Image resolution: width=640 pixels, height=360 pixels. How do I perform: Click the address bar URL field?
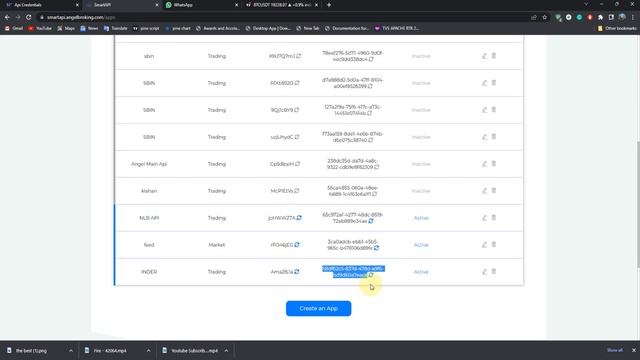click(x=282, y=17)
